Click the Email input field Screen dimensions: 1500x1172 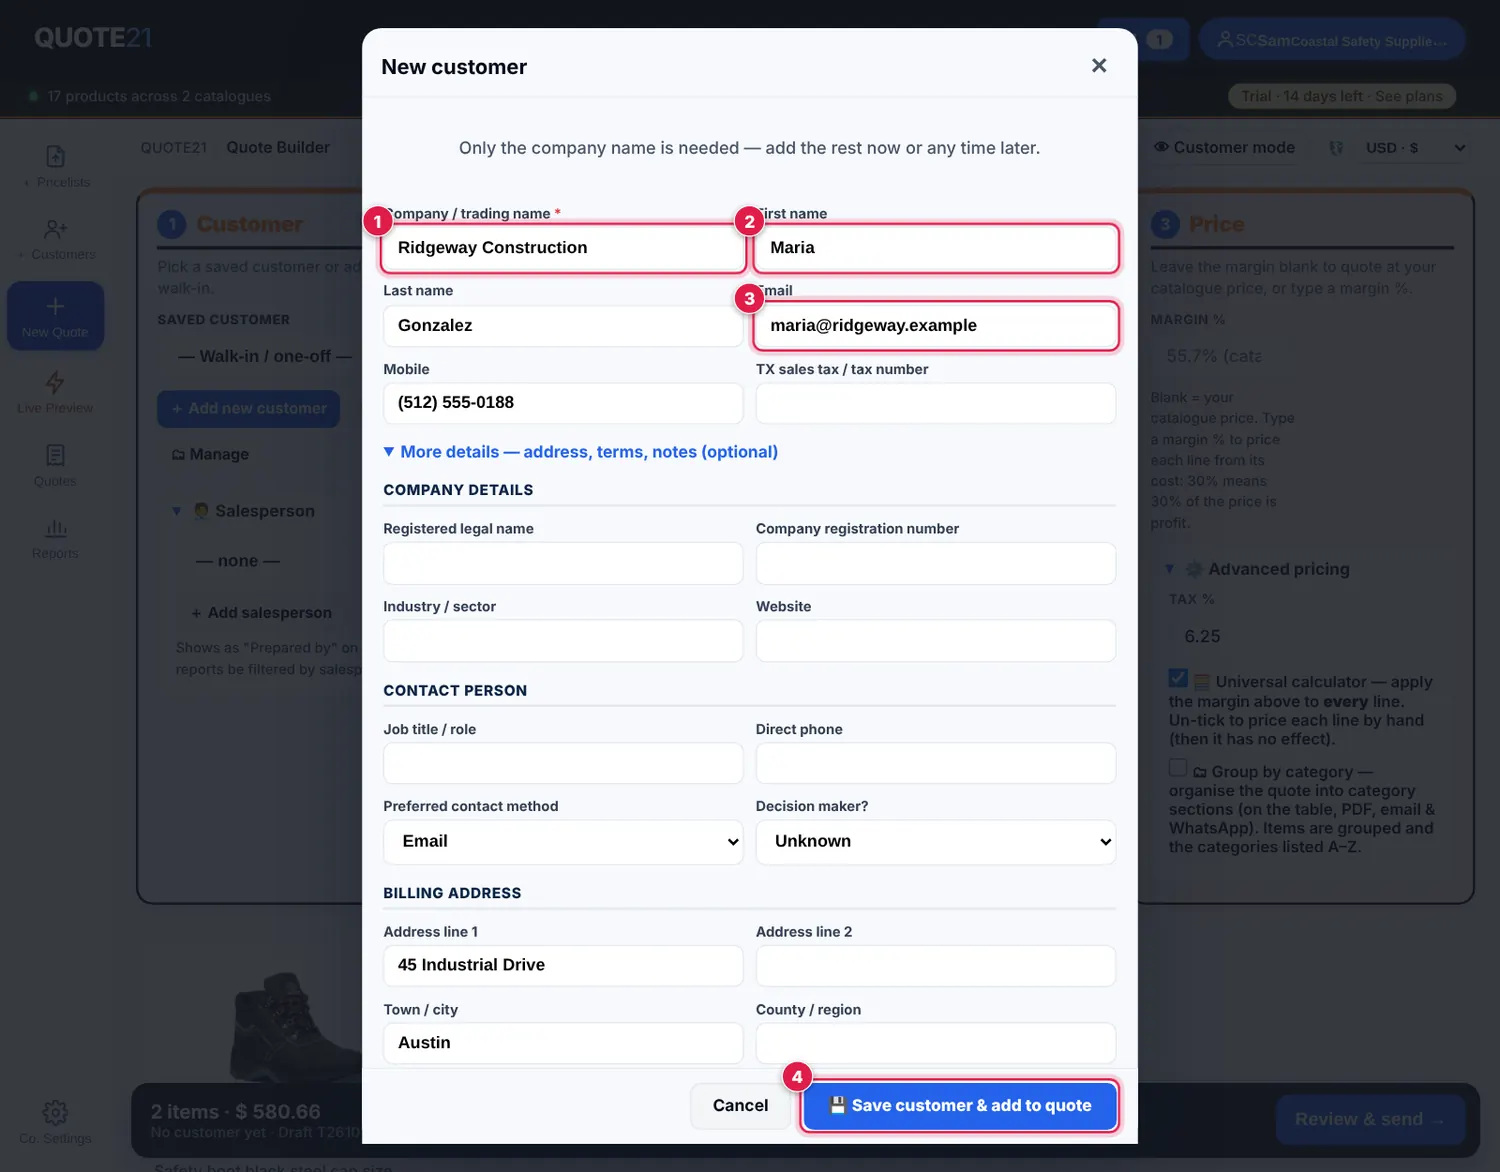click(x=936, y=326)
